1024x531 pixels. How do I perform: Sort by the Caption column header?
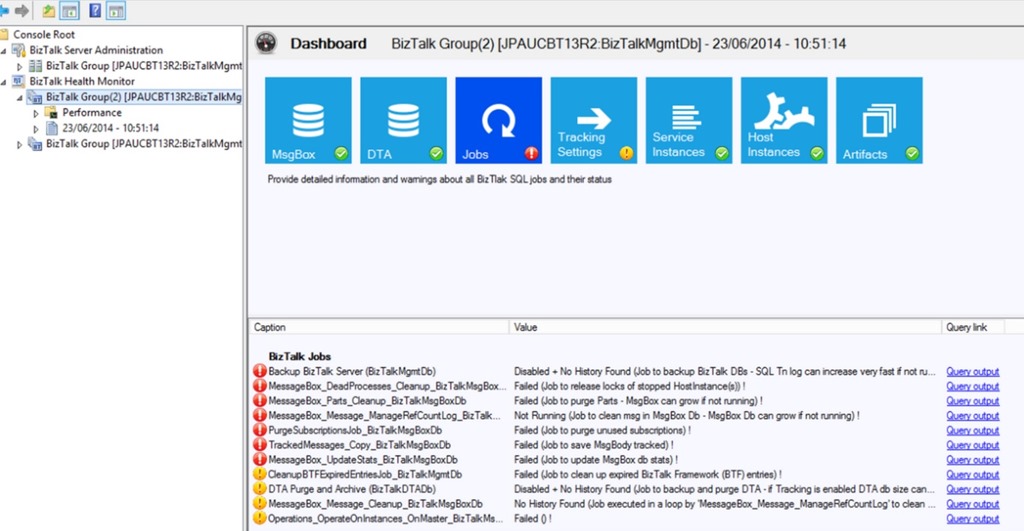pyautogui.click(x=379, y=327)
